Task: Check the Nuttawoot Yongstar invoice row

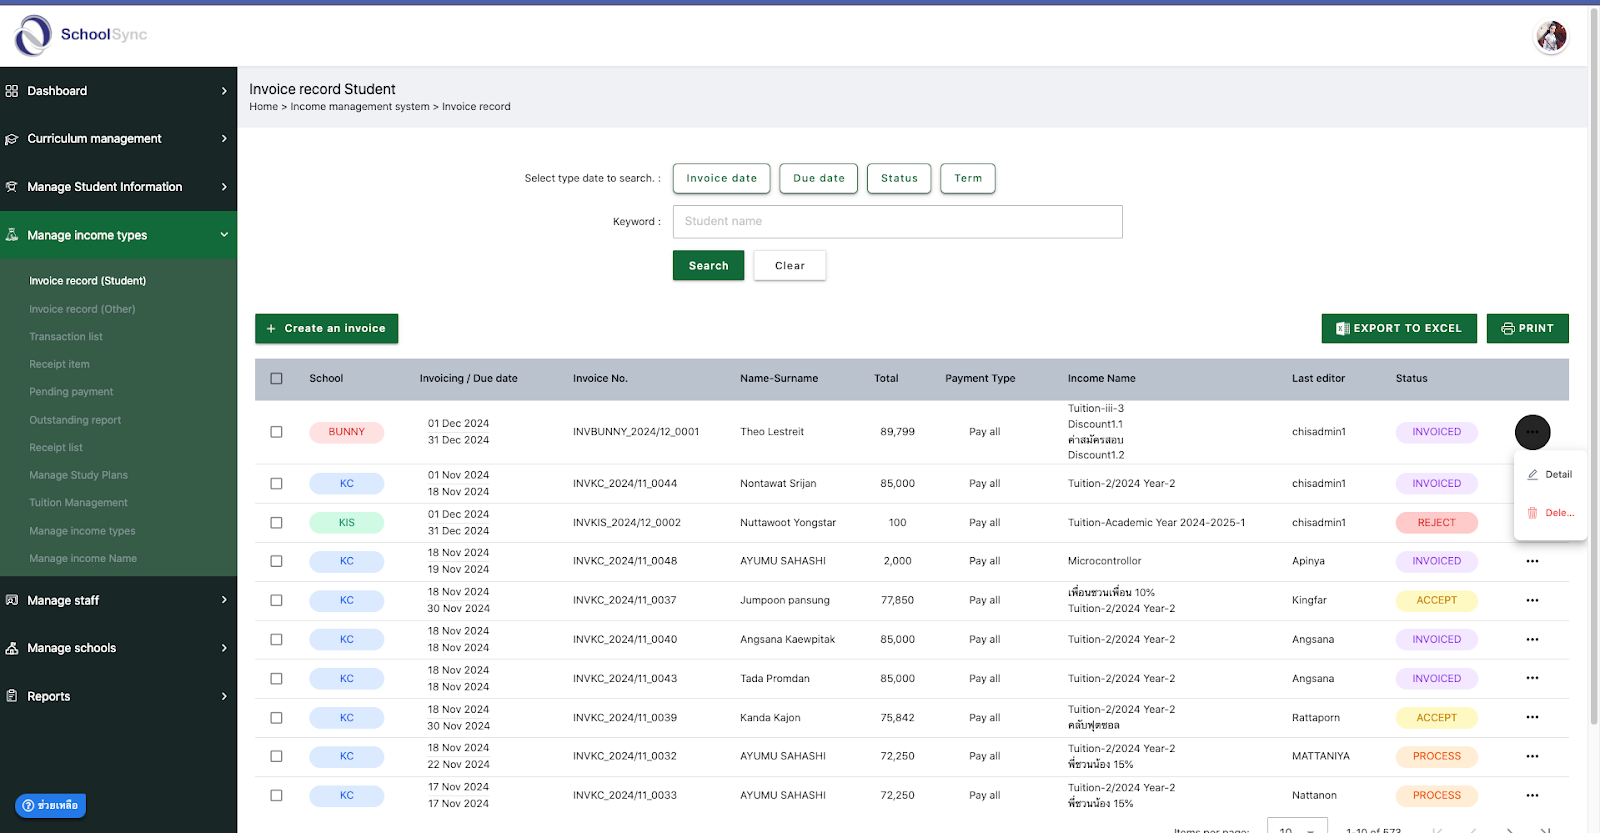Action: click(x=276, y=522)
